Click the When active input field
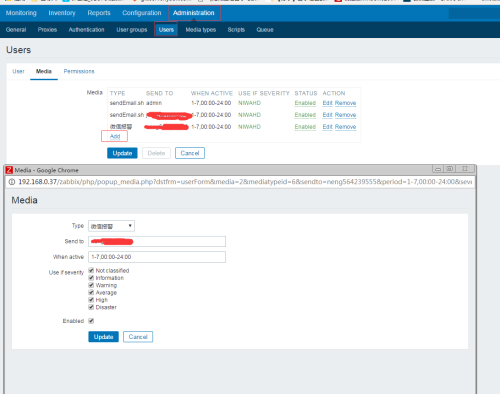 pyautogui.click(x=157, y=257)
